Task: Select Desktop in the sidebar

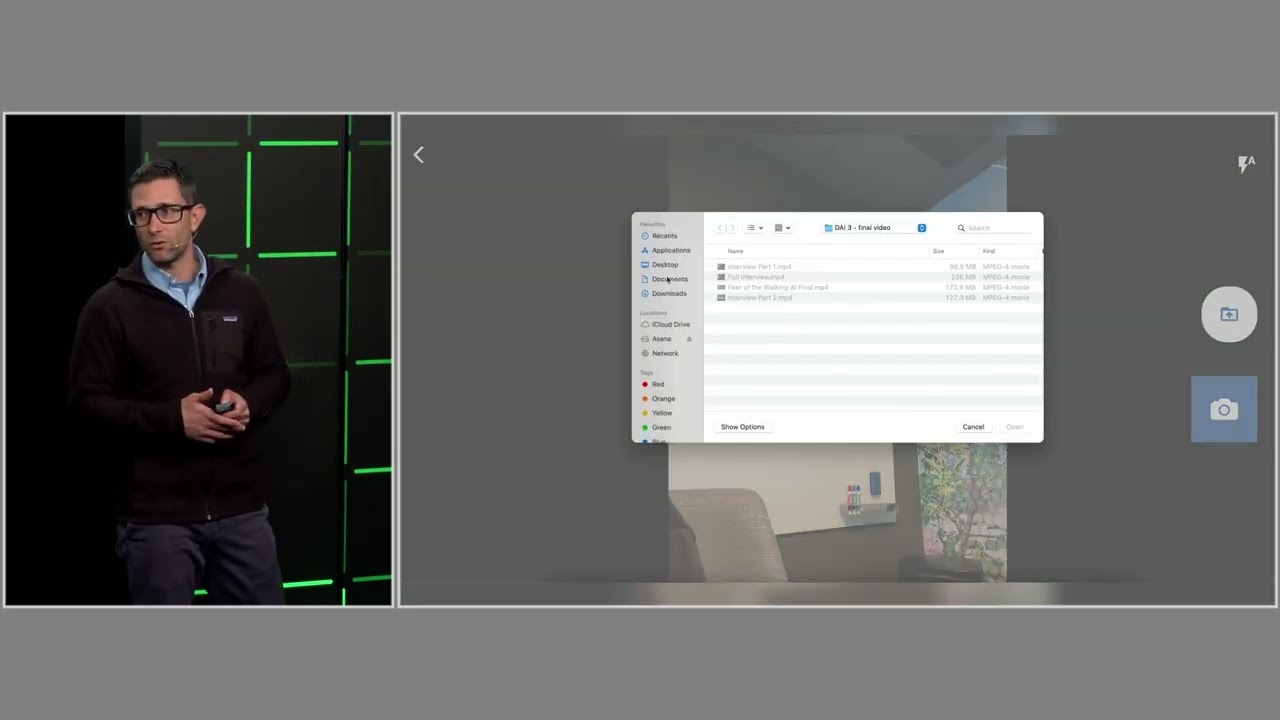Action: (x=659, y=265)
